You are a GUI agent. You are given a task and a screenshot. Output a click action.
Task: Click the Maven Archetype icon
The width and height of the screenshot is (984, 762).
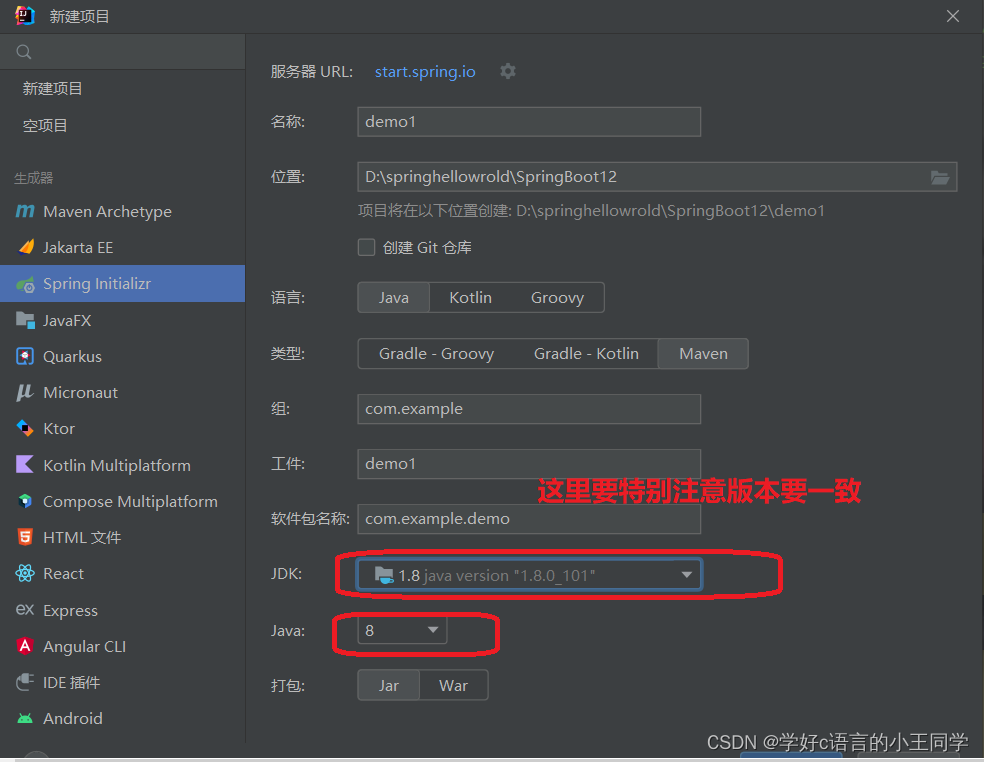[x=24, y=212]
